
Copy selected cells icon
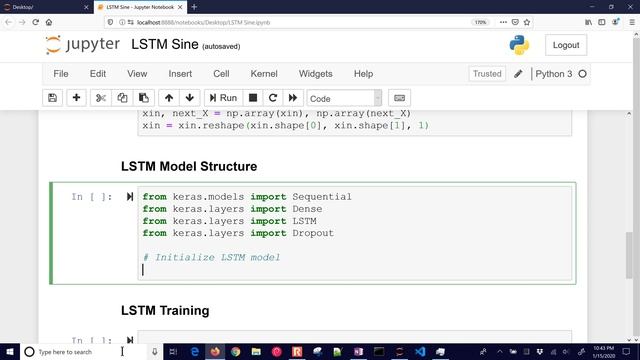(x=122, y=98)
